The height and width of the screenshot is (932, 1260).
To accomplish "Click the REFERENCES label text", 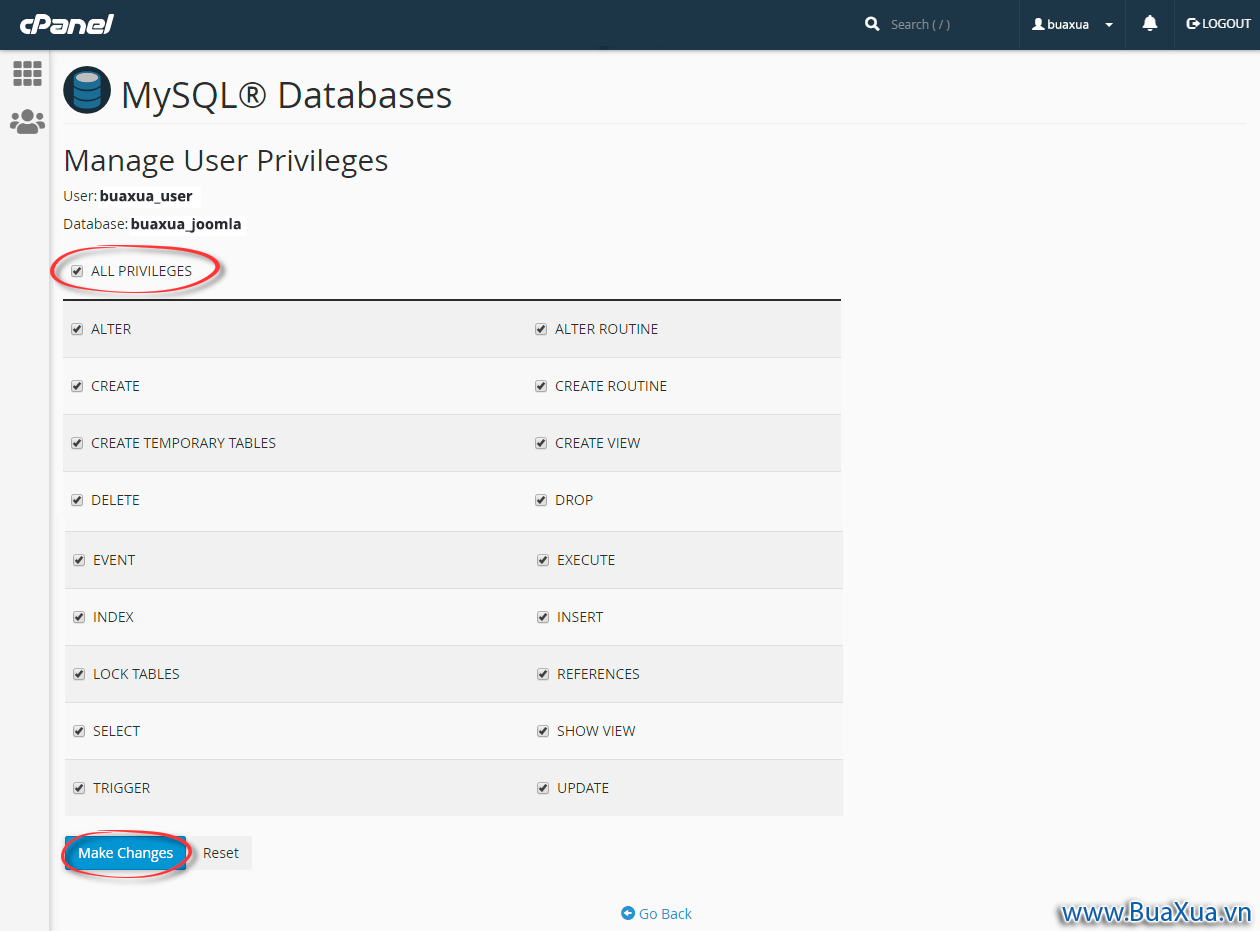I will coord(598,674).
